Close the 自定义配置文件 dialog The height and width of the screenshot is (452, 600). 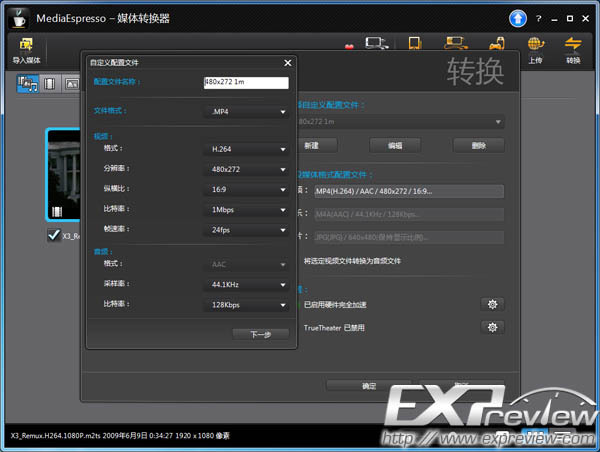(x=287, y=62)
